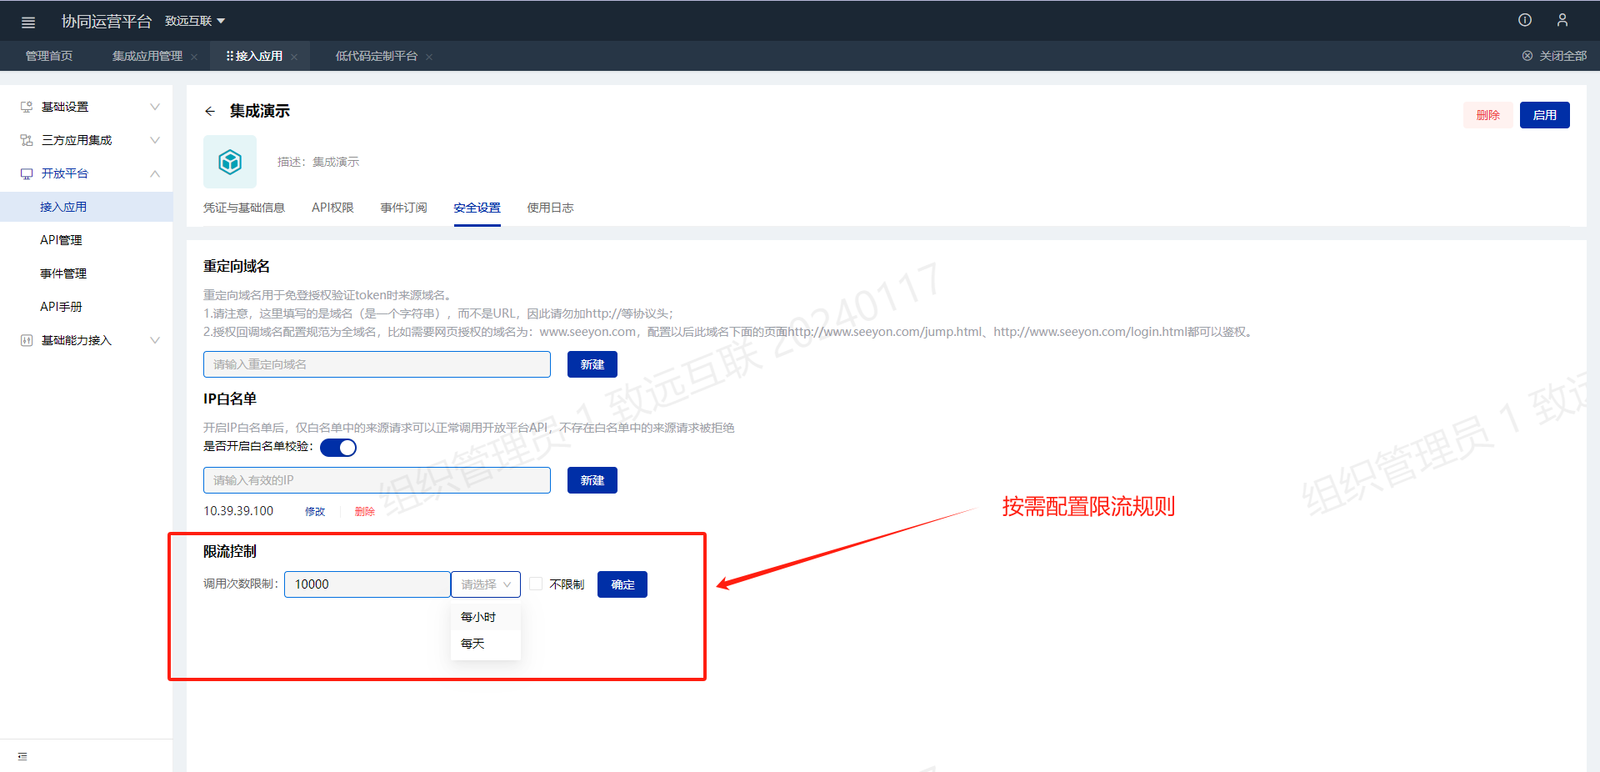The image size is (1600, 772).
Task: Click the 三方应用集成 sidebar icon
Action: click(27, 140)
